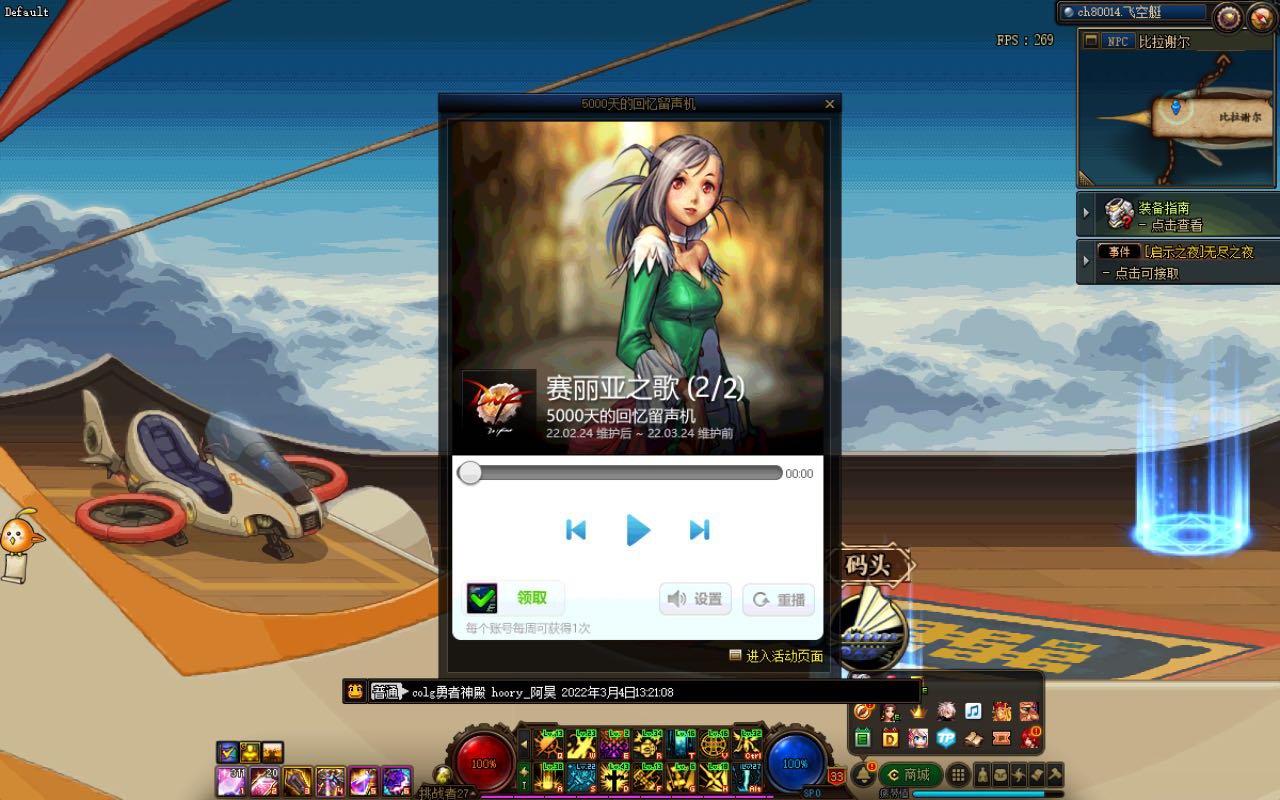This screenshot has width=1280, height=800.
Task: Open the blue TP hexagon icon
Action: (946, 739)
